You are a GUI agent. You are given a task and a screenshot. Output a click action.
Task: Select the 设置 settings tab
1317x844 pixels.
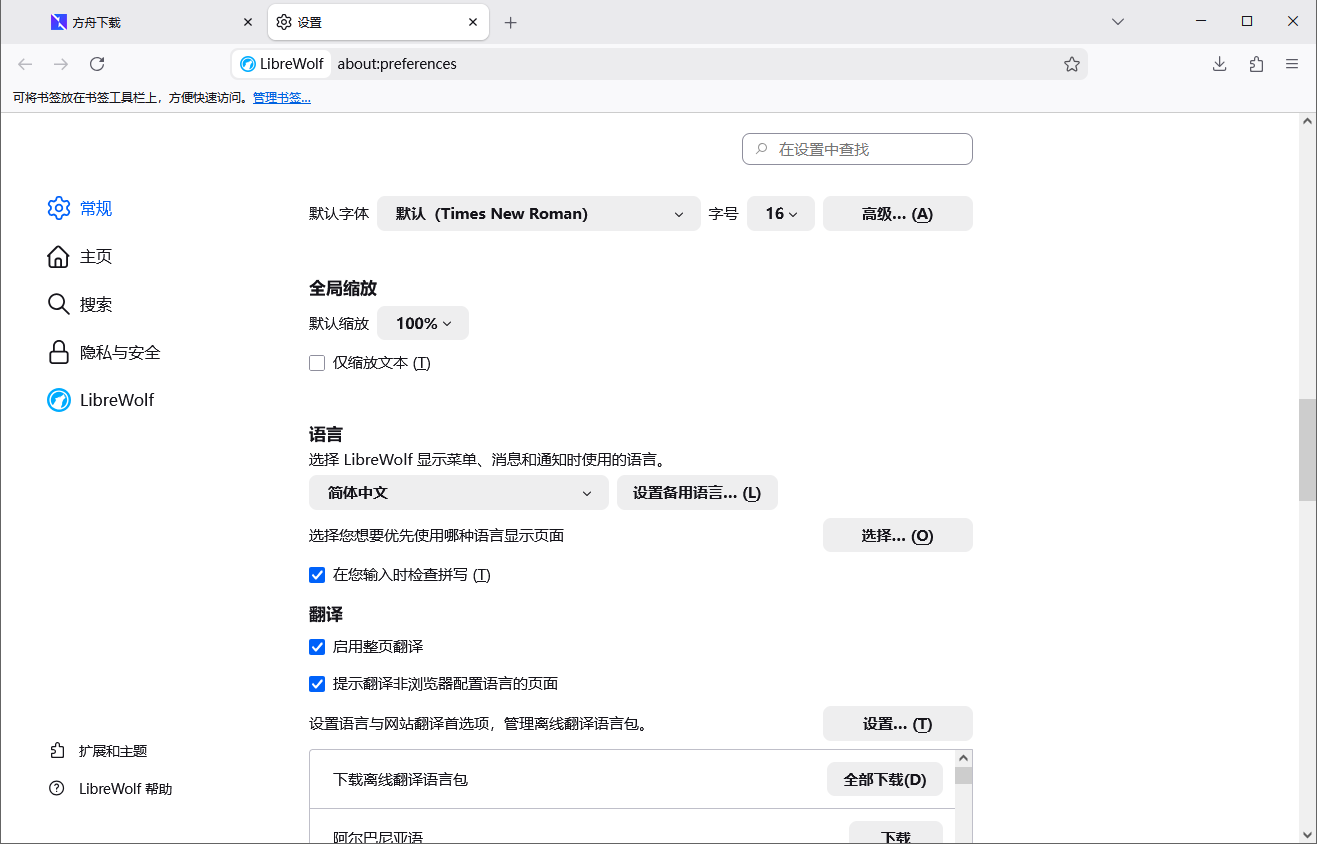coord(370,21)
